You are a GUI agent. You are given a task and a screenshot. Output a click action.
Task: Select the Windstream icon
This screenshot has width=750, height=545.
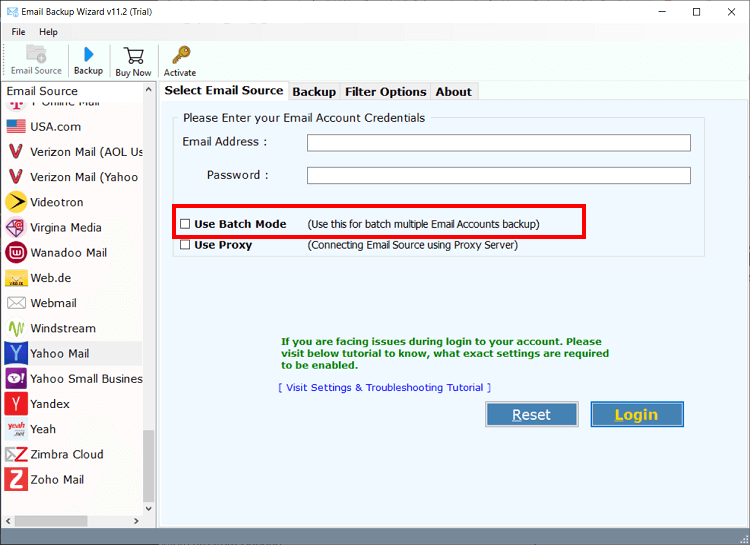tap(16, 328)
